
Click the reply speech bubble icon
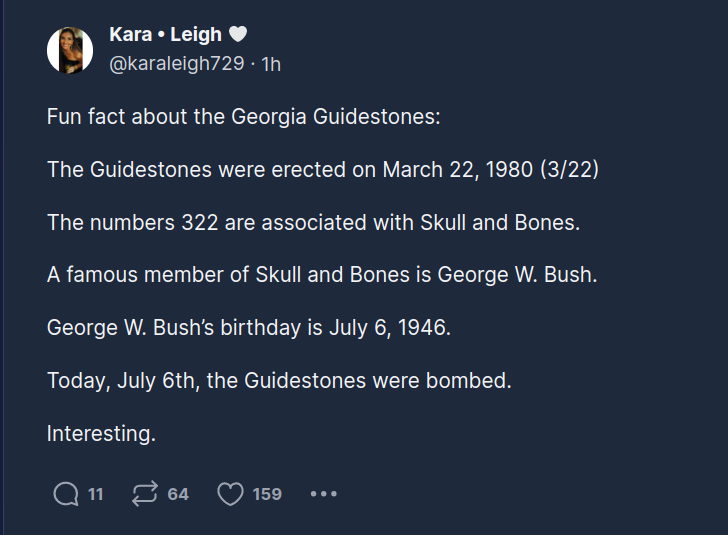click(66, 494)
